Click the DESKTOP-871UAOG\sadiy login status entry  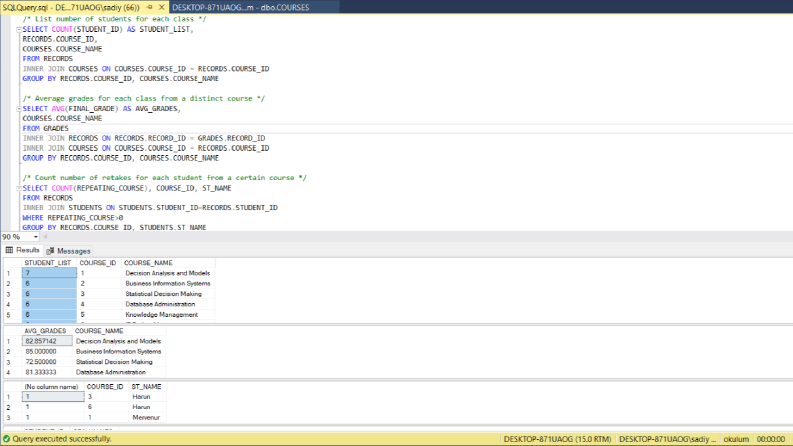click(x=668, y=439)
